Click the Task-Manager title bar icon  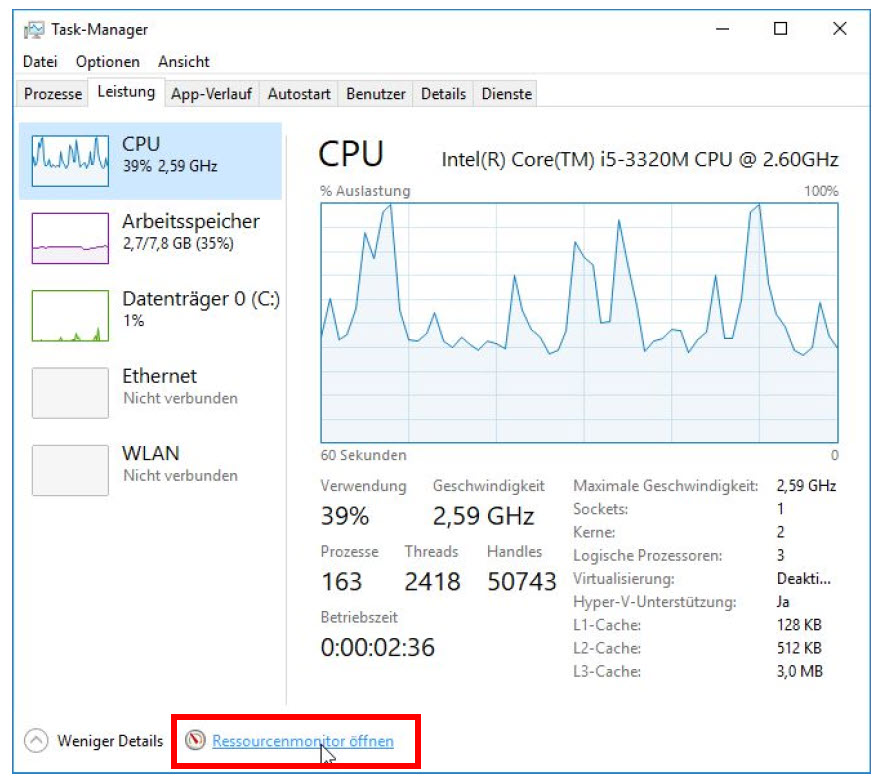click(34, 30)
